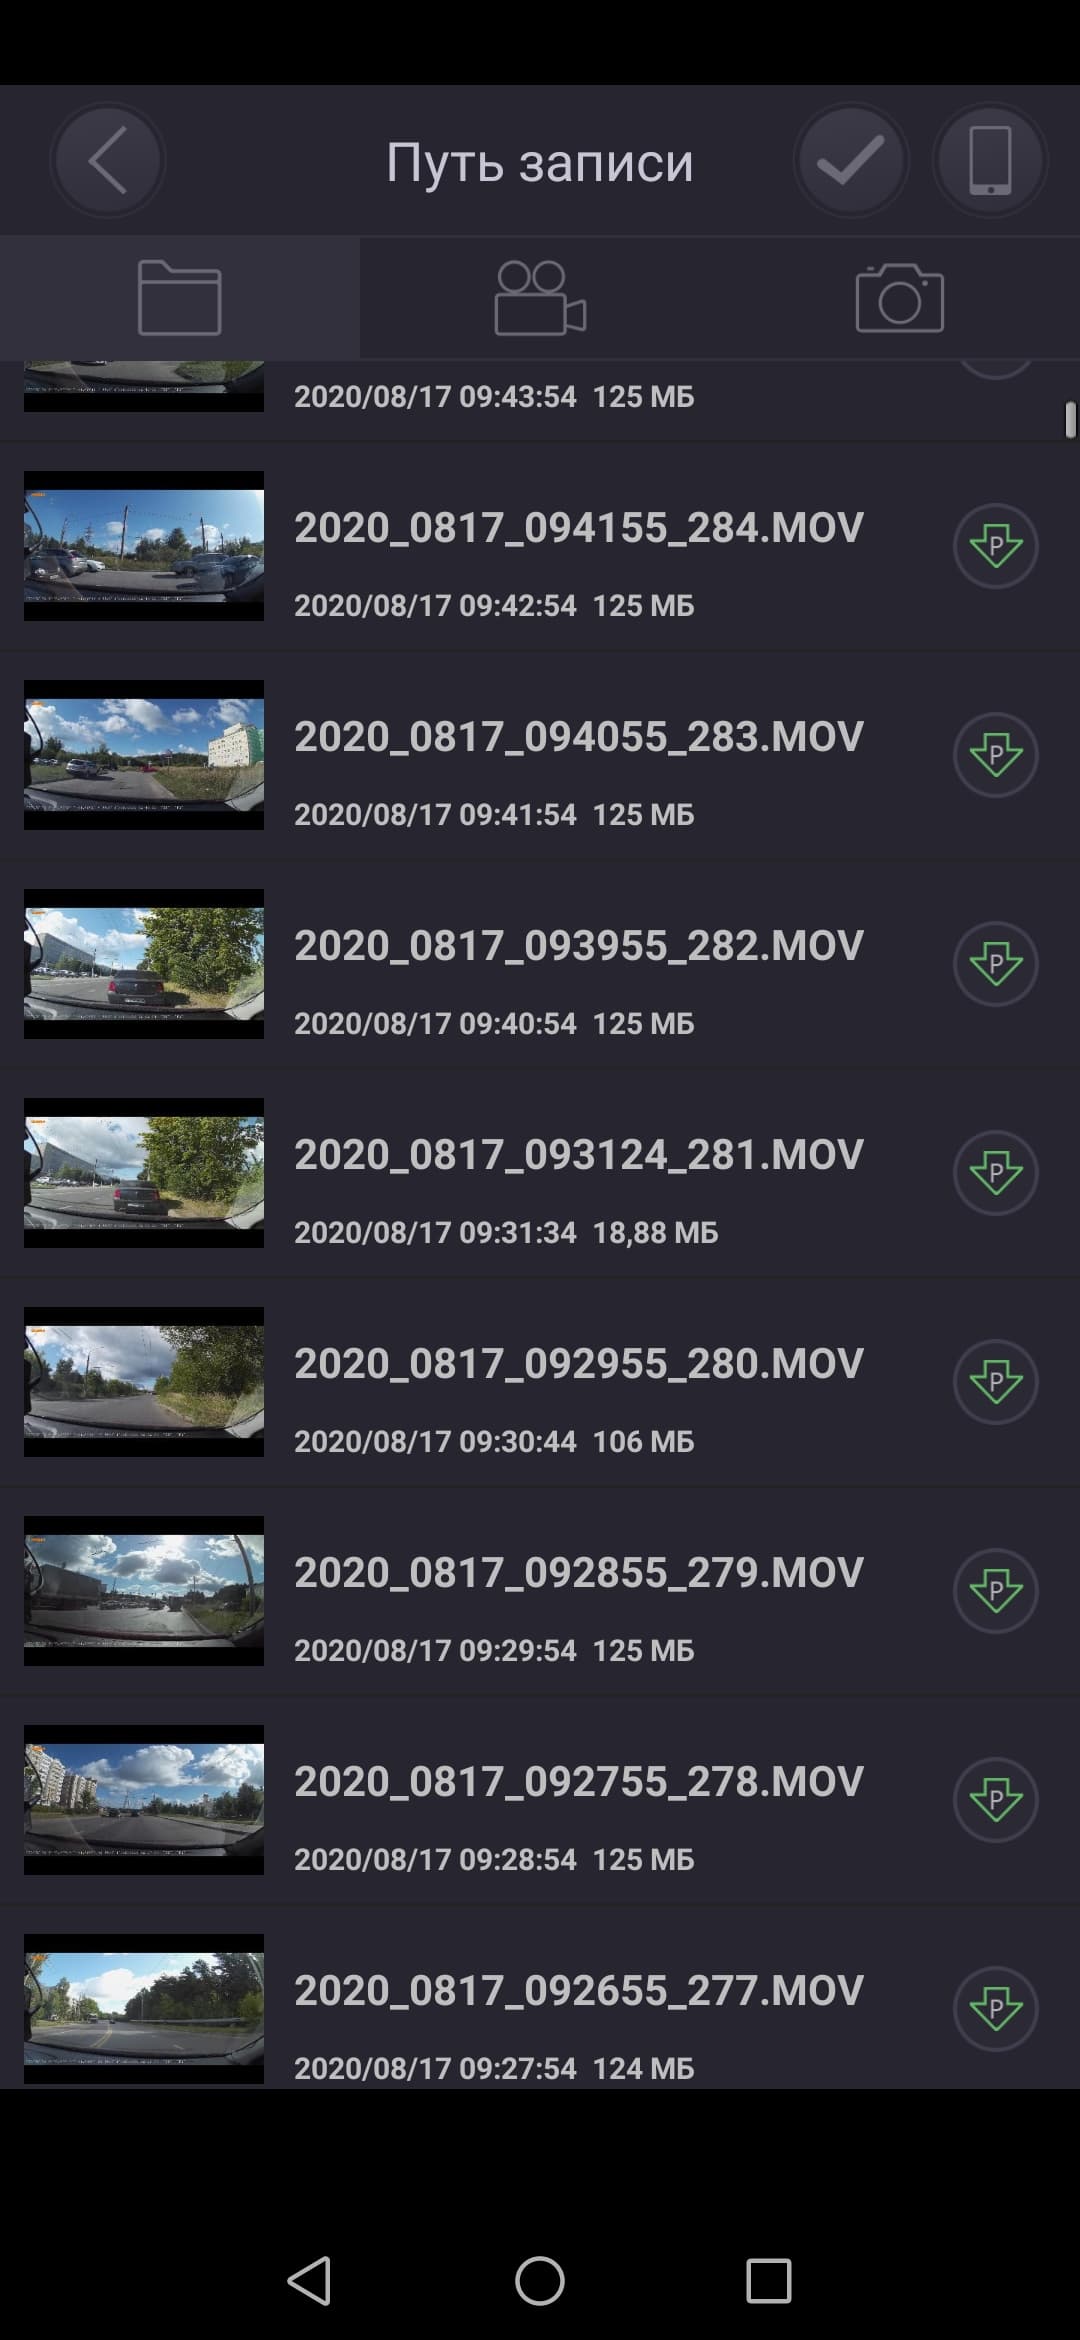The height and width of the screenshot is (2340, 1080).
Task: Switch to the video camera tab
Action: click(x=540, y=298)
